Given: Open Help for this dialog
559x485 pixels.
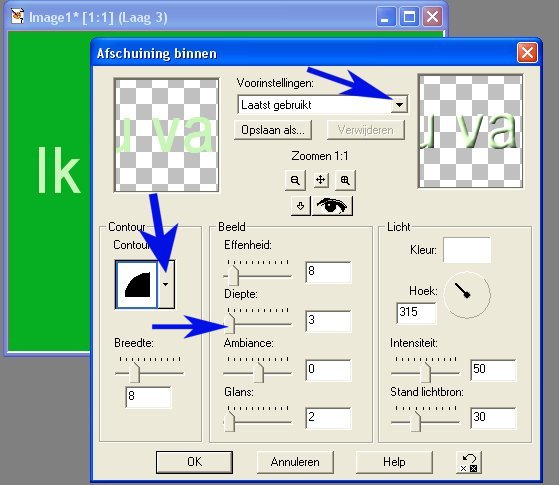Looking at the screenshot, I should 394,462.
